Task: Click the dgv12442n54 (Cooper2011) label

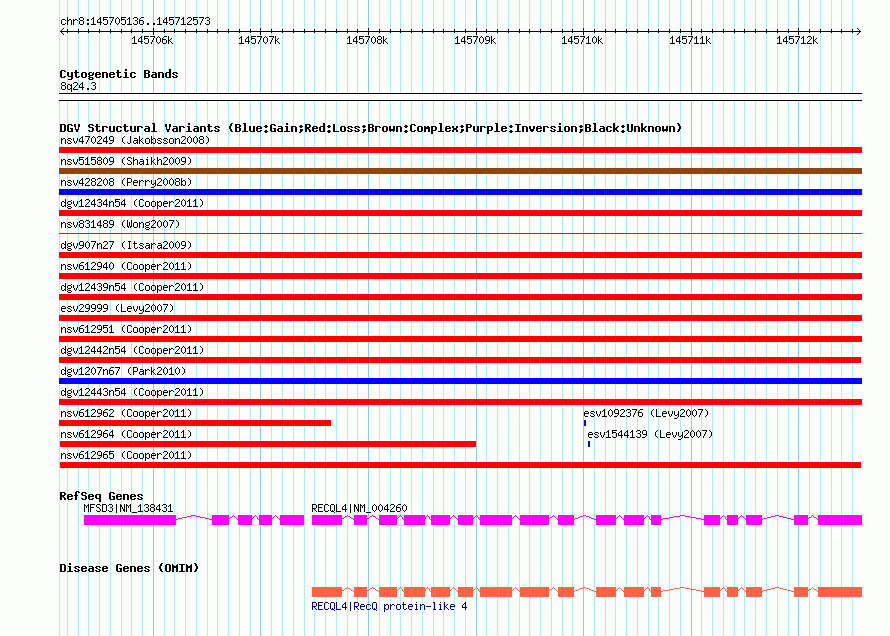Action: (132, 350)
